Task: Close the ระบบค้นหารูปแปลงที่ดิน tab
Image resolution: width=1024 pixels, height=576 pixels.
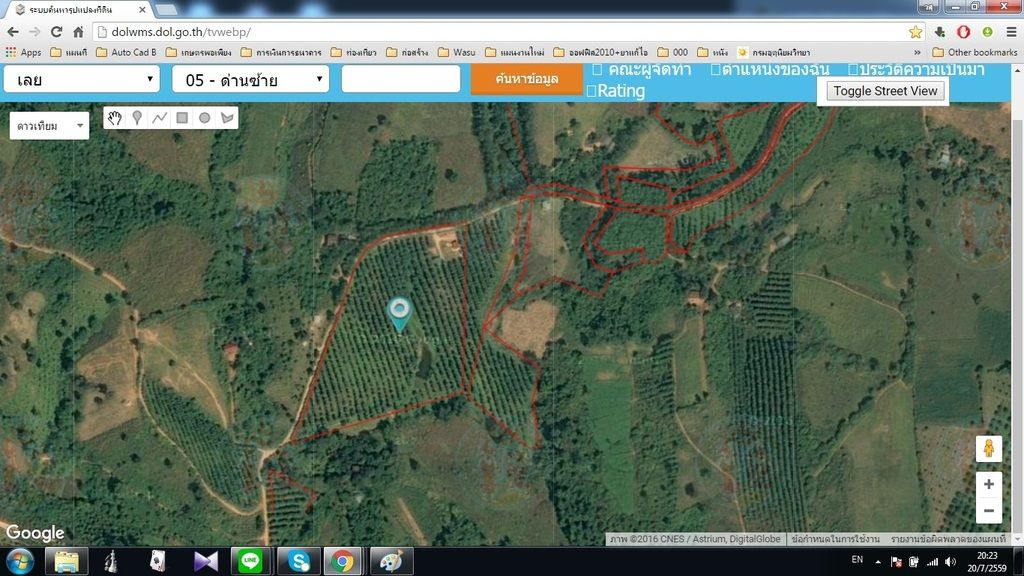Action: click(142, 10)
